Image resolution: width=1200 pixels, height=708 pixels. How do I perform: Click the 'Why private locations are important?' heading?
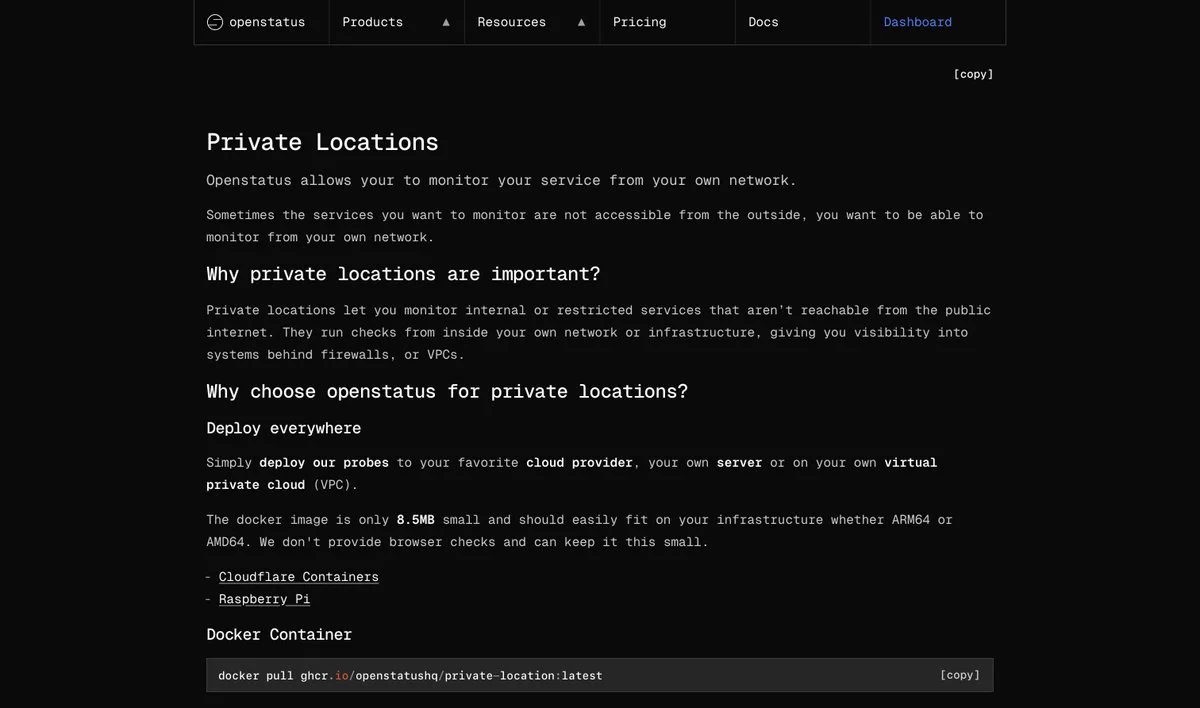coord(403,274)
